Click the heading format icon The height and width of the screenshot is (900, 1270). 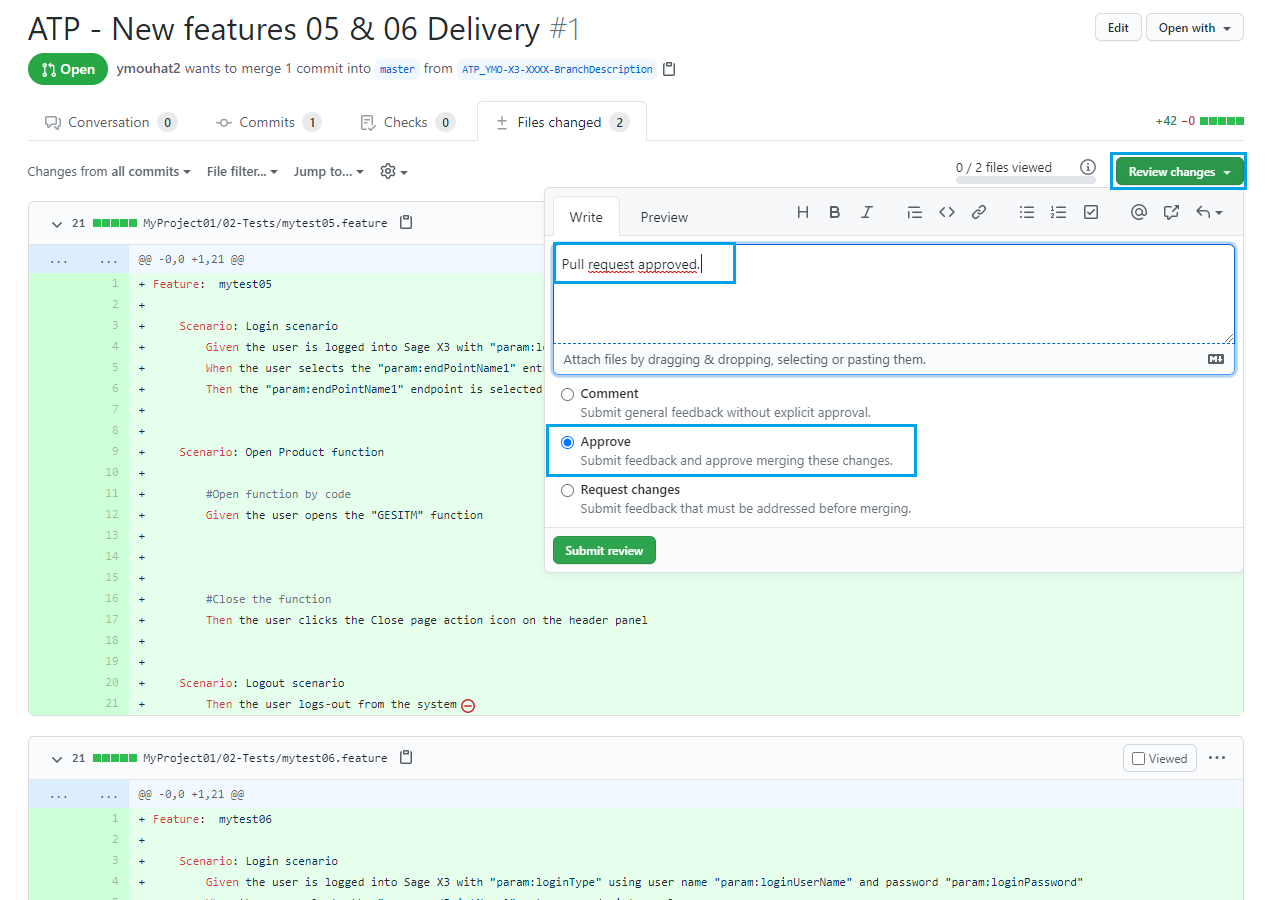point(802,212)
